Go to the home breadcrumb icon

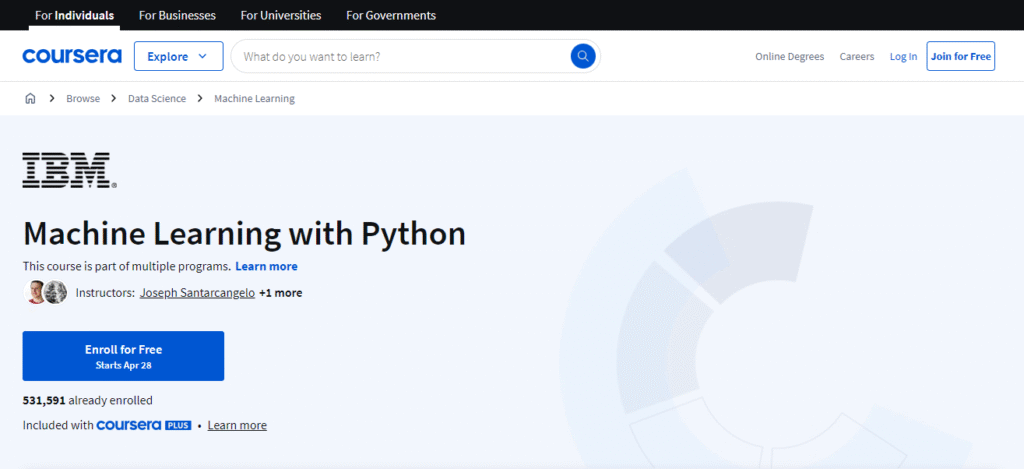point(30,99)
